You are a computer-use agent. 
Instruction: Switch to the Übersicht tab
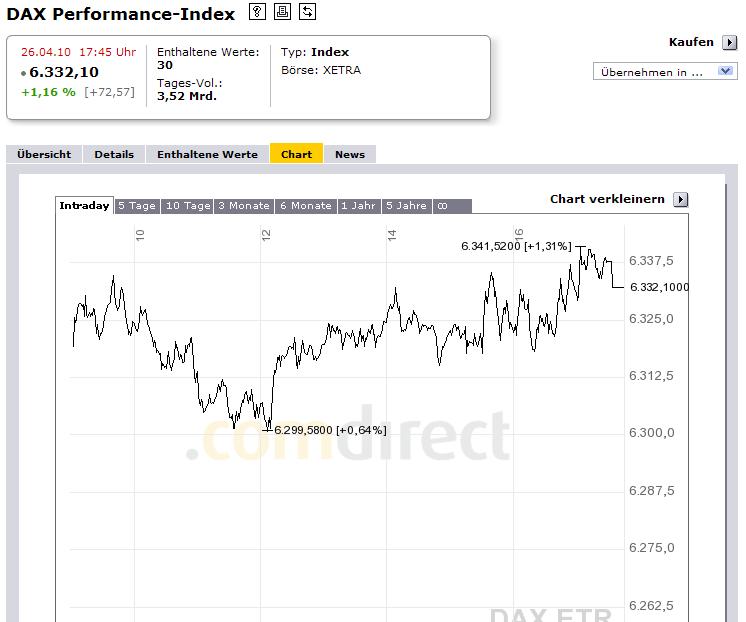[x=44, y=154]
